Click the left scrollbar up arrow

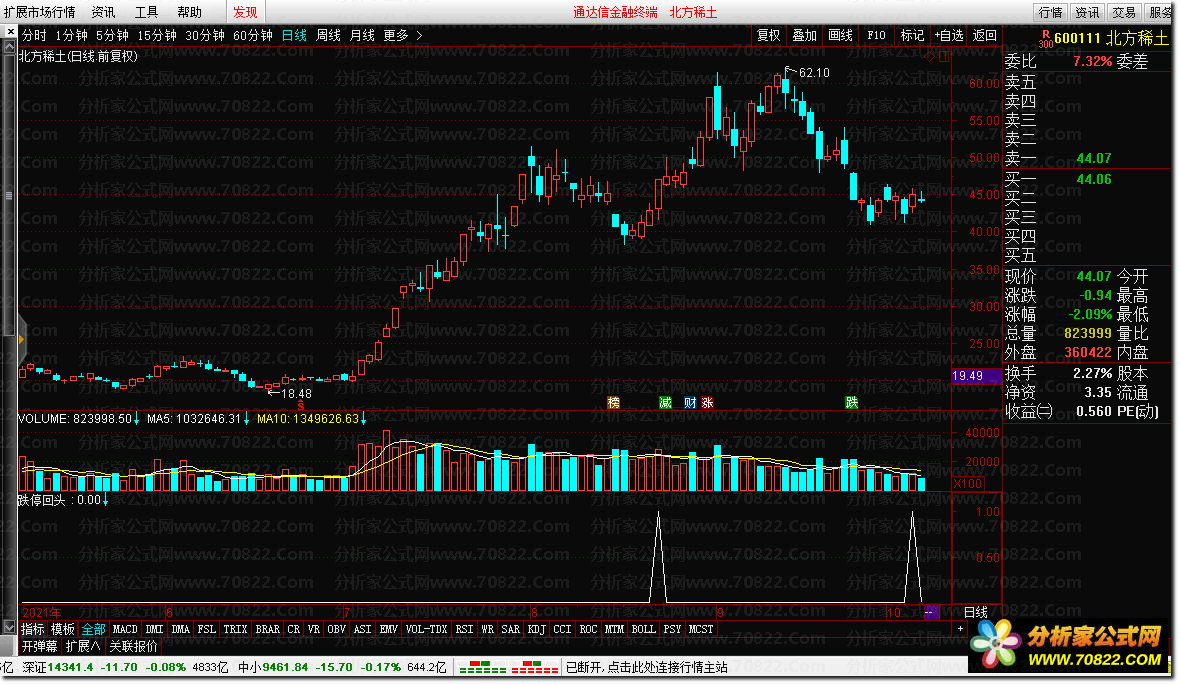(10, 47)
